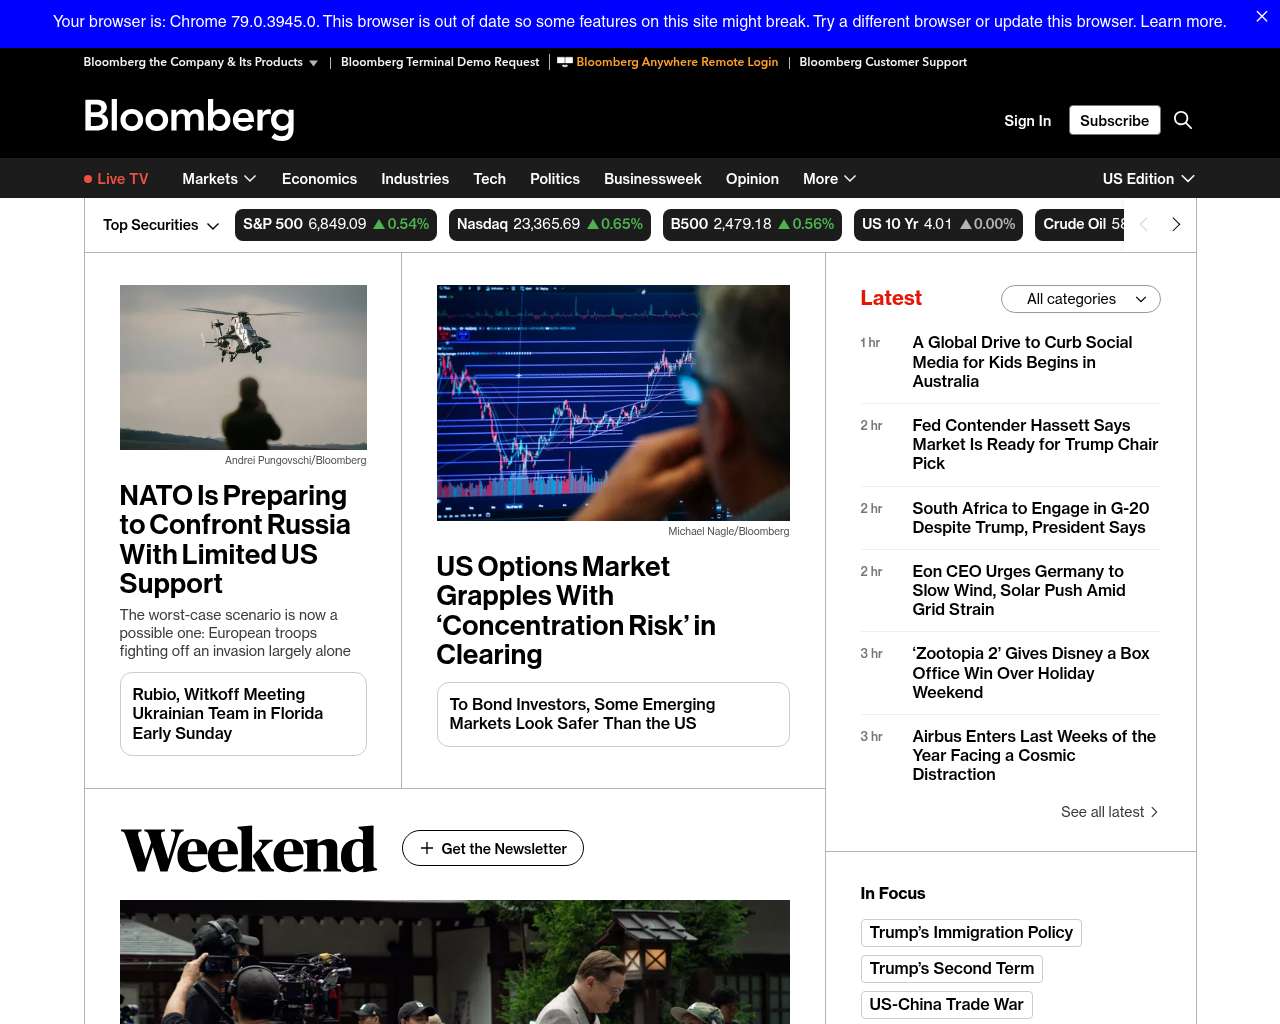Click the Bloomberg Anywhere Remote Login icon

(565, 62)
